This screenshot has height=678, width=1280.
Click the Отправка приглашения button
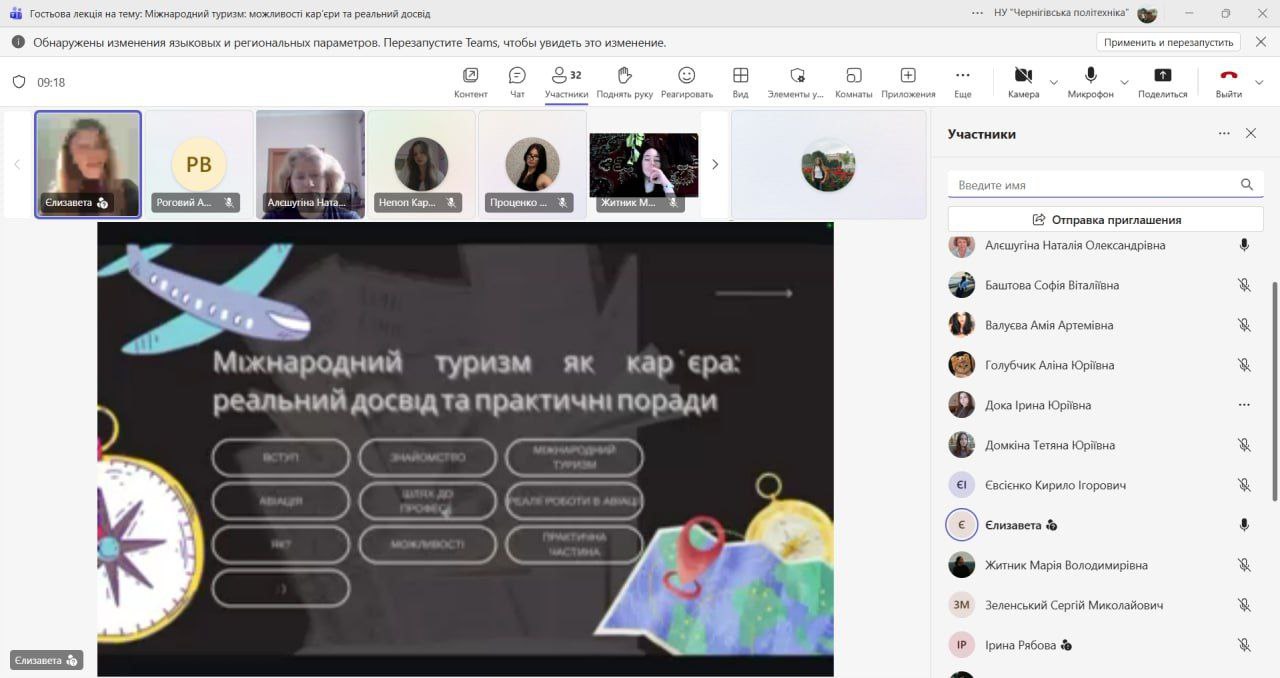point(1106,219)
